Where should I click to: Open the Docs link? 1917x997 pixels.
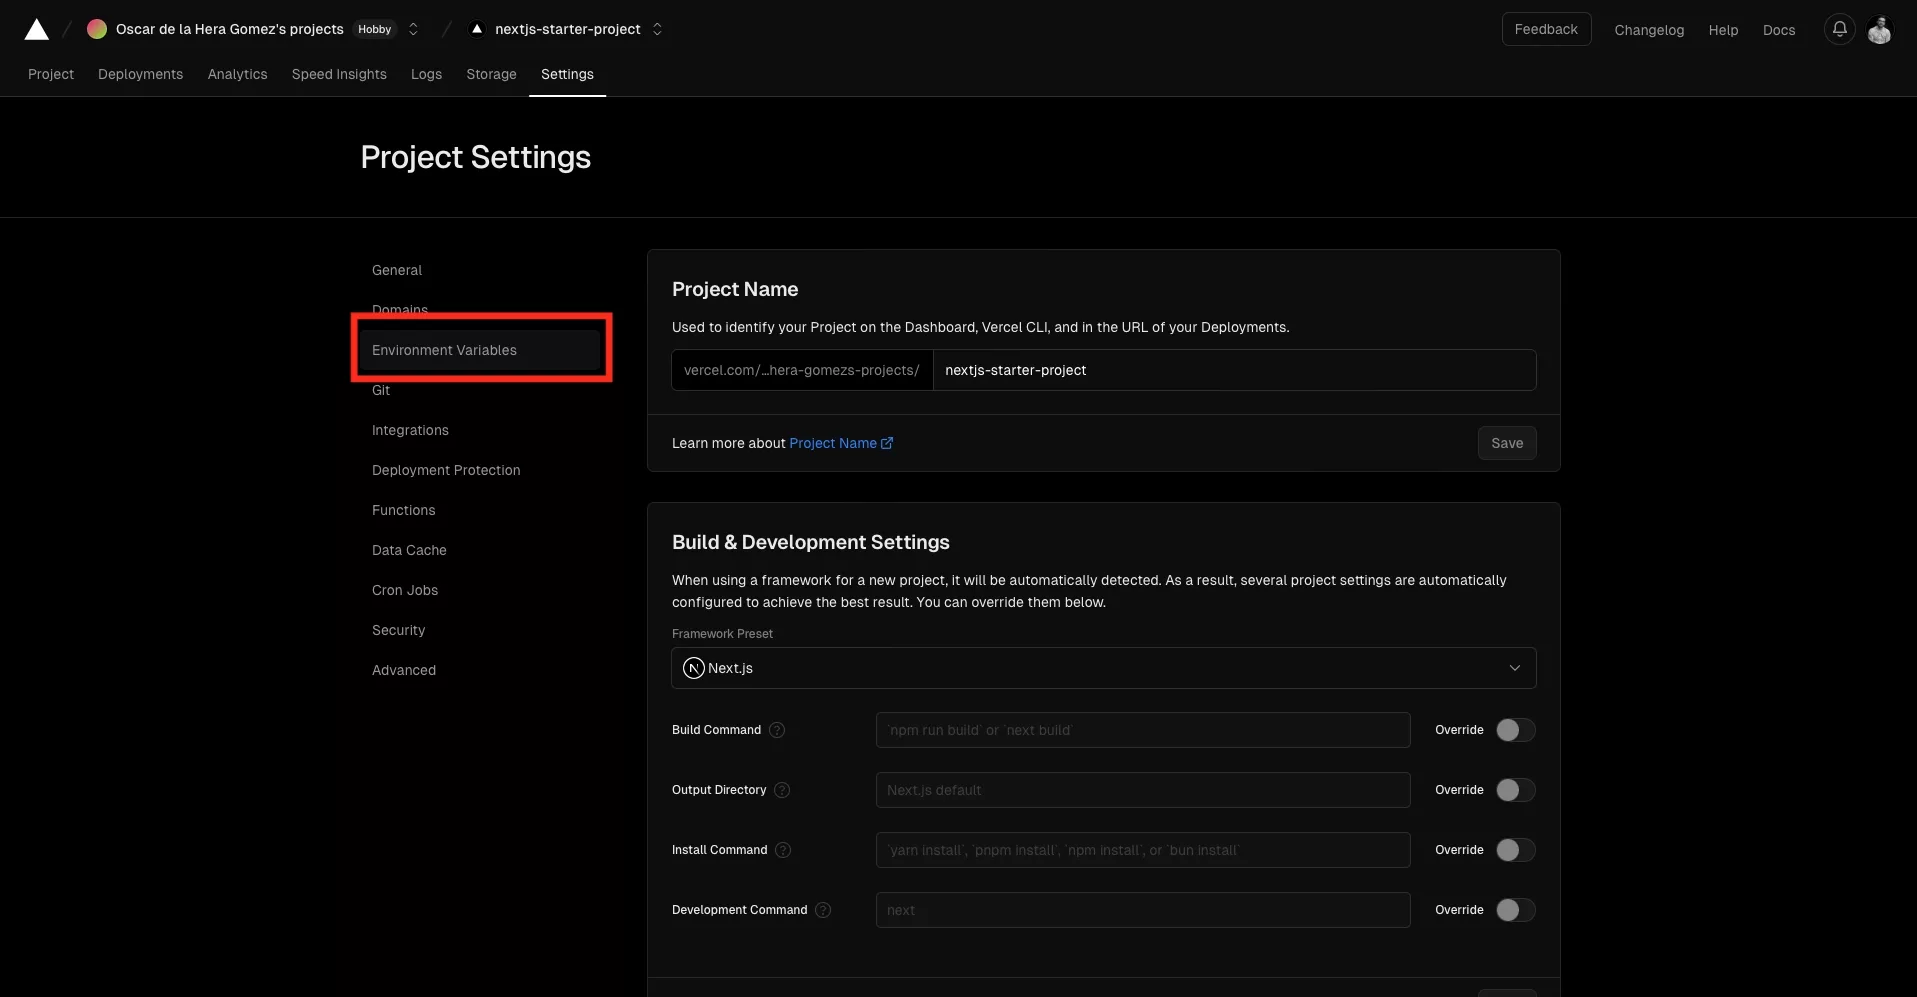pos(1778,30)
